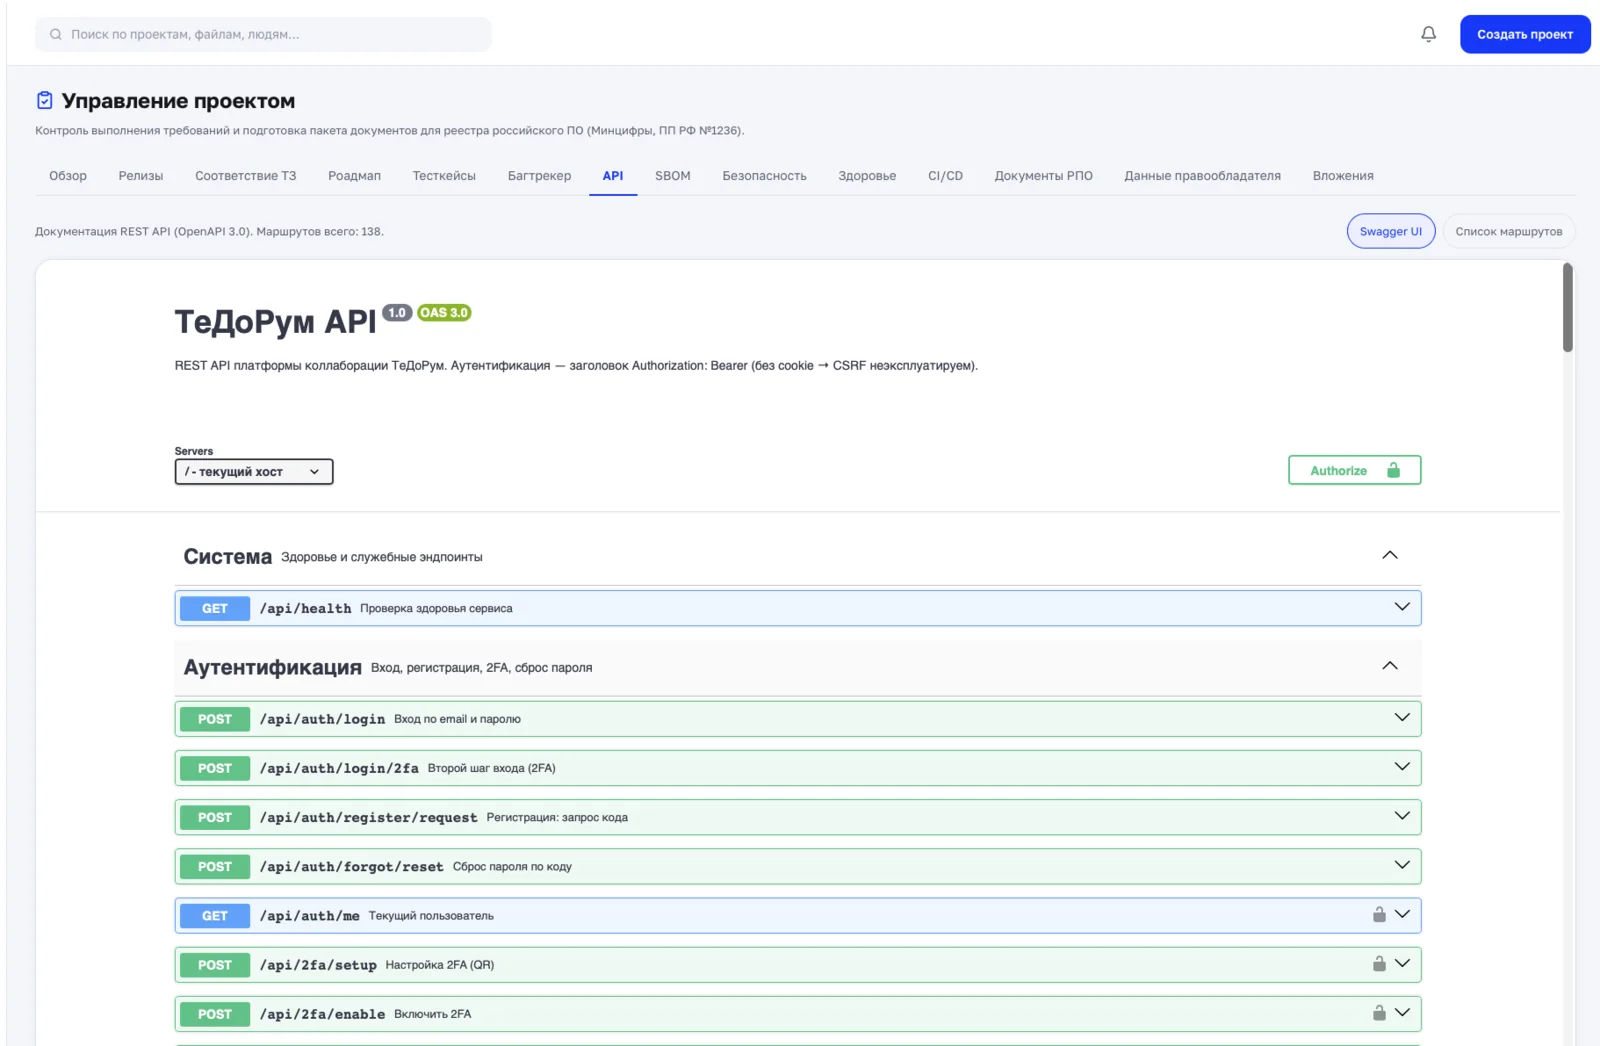Click POST badge of /api/auth/login/2fa
This screenshot has width=1600, height=1046.
coord(215,768)
